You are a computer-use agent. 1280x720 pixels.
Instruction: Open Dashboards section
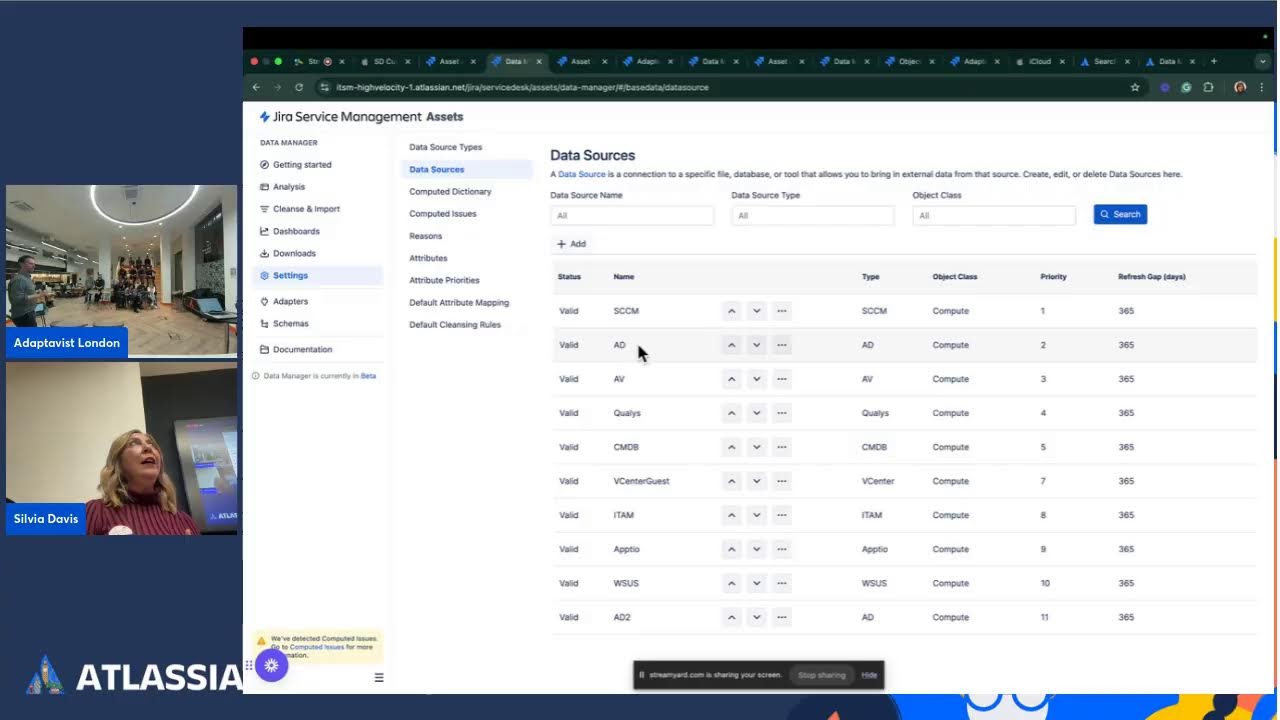296,231
